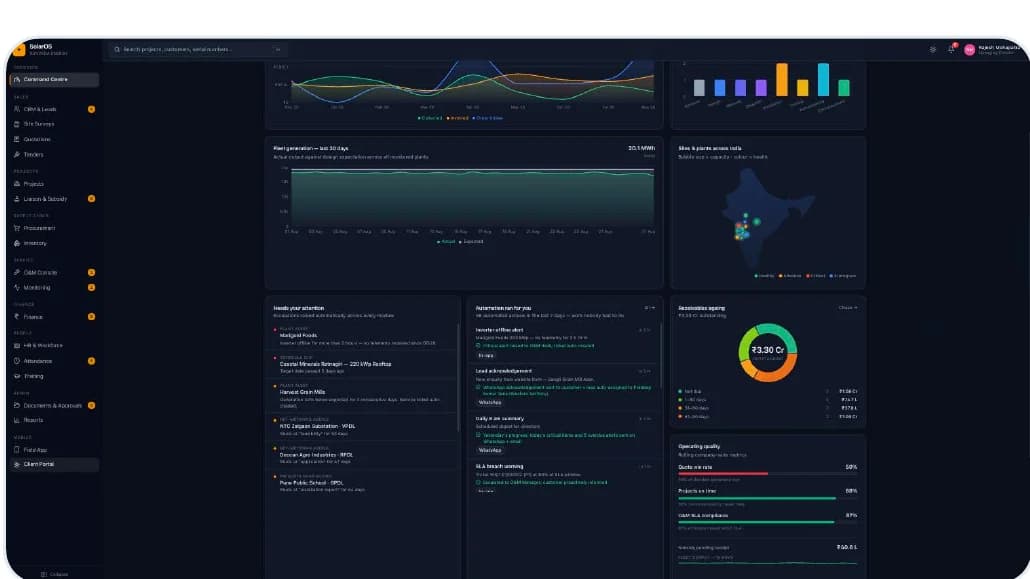Toggle Actual series in fleet generation legend
This screenshot has width=1030, height=579.
(446, 242)
